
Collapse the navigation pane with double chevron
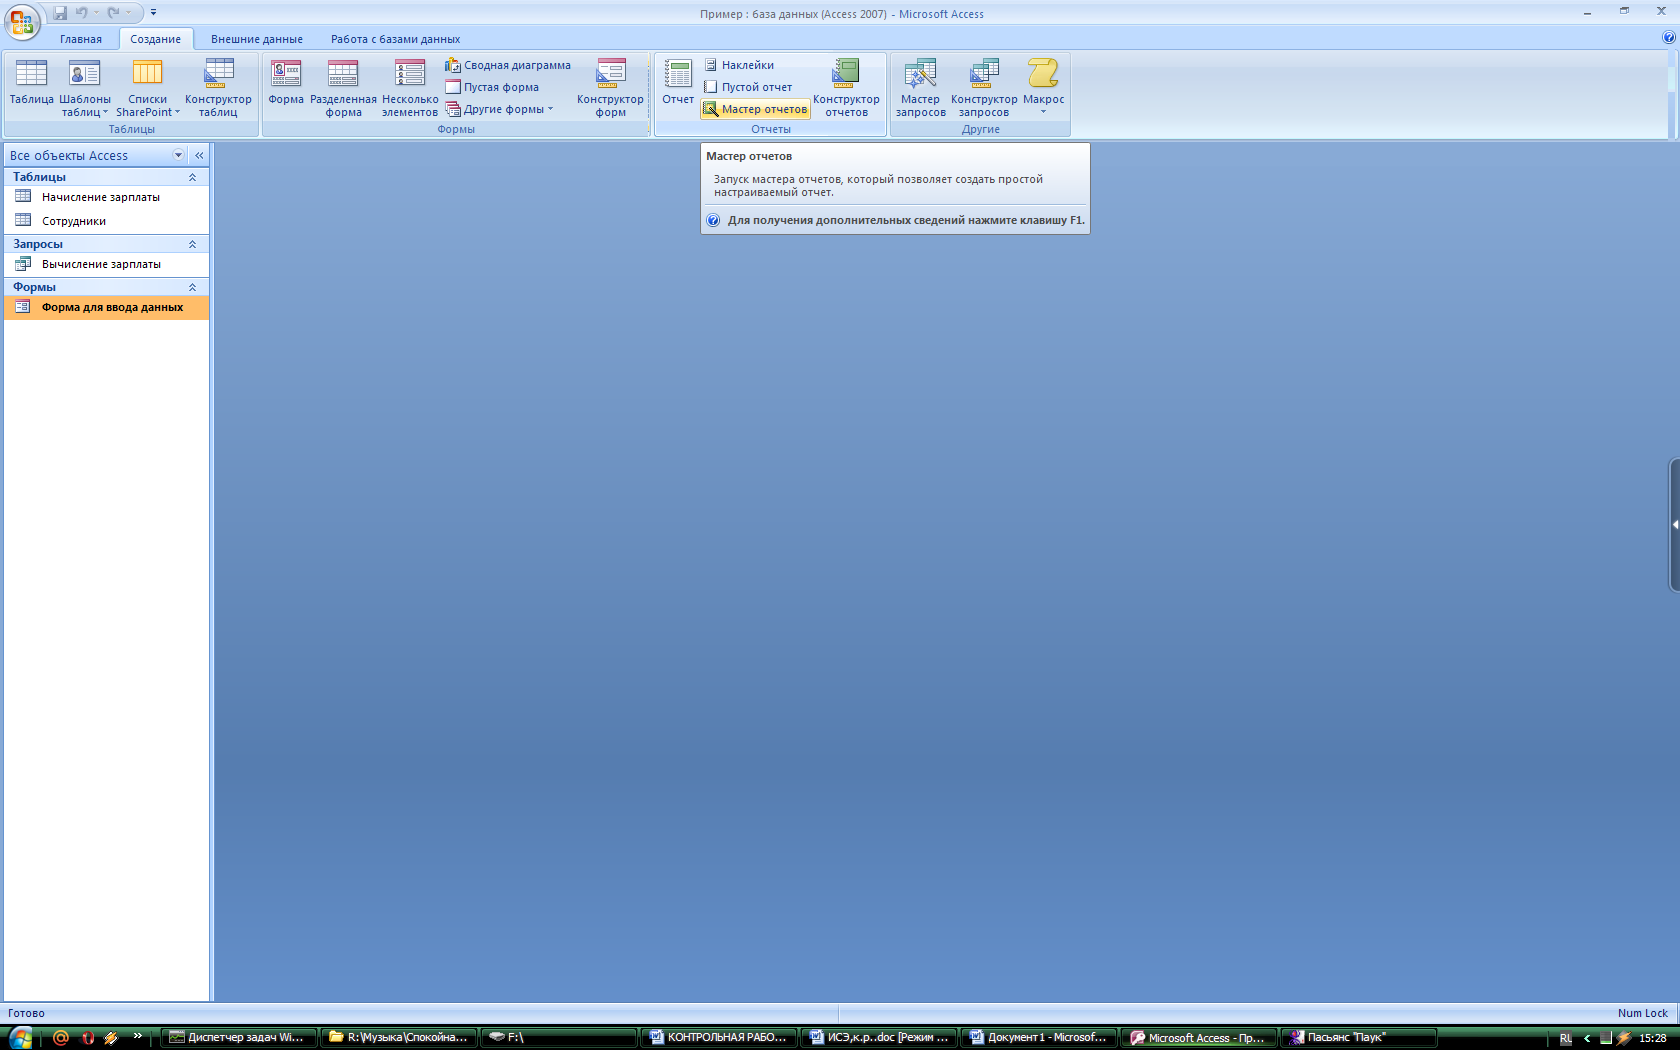[199, 155]
